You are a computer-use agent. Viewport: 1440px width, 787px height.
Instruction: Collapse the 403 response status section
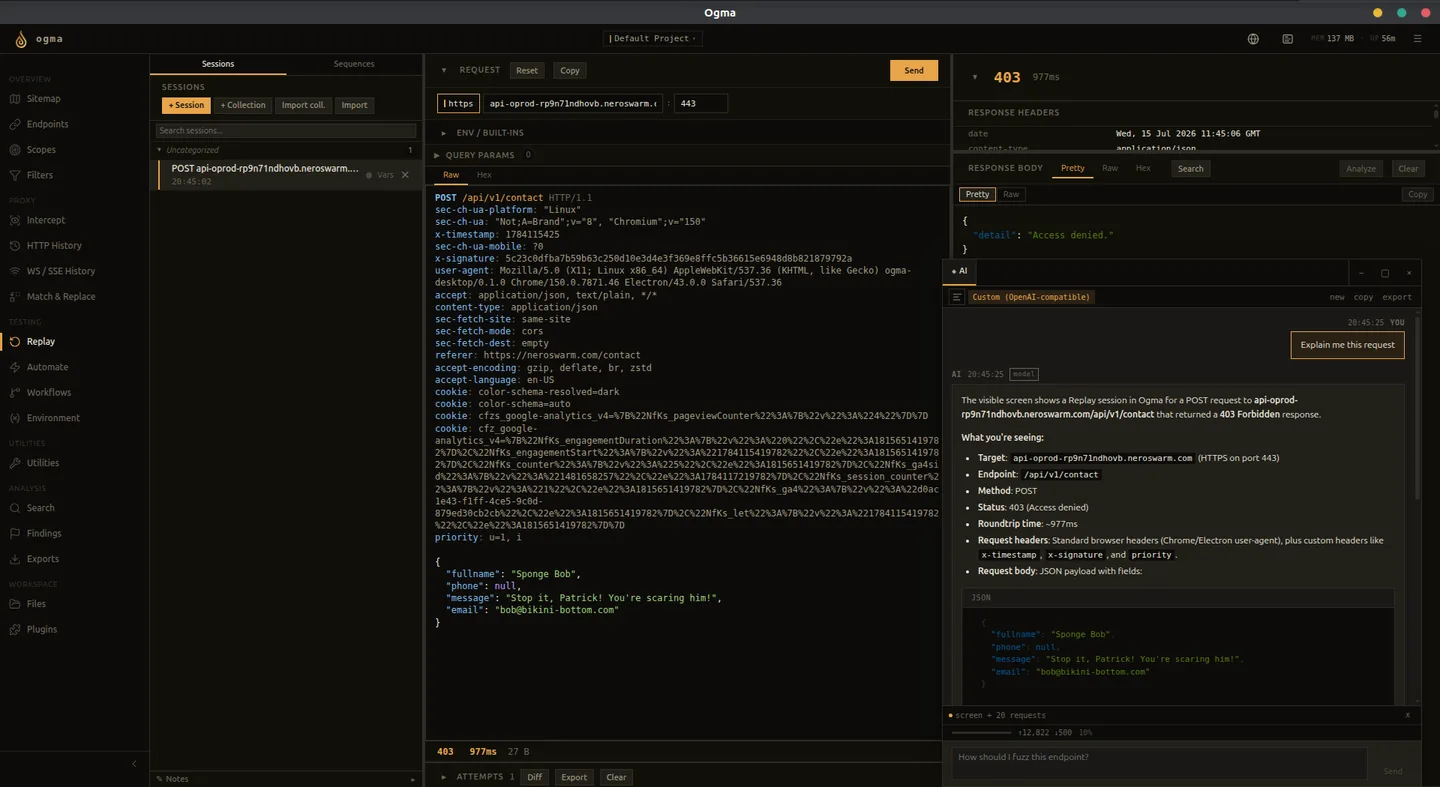(975, 77)
